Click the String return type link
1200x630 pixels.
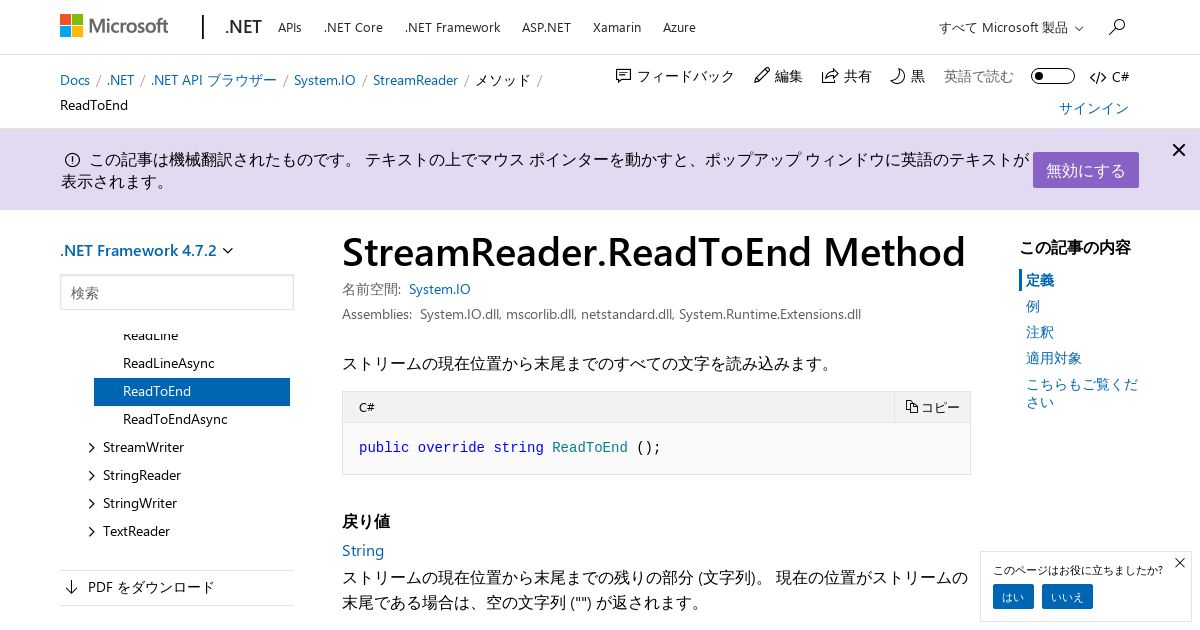pos(363,550)
